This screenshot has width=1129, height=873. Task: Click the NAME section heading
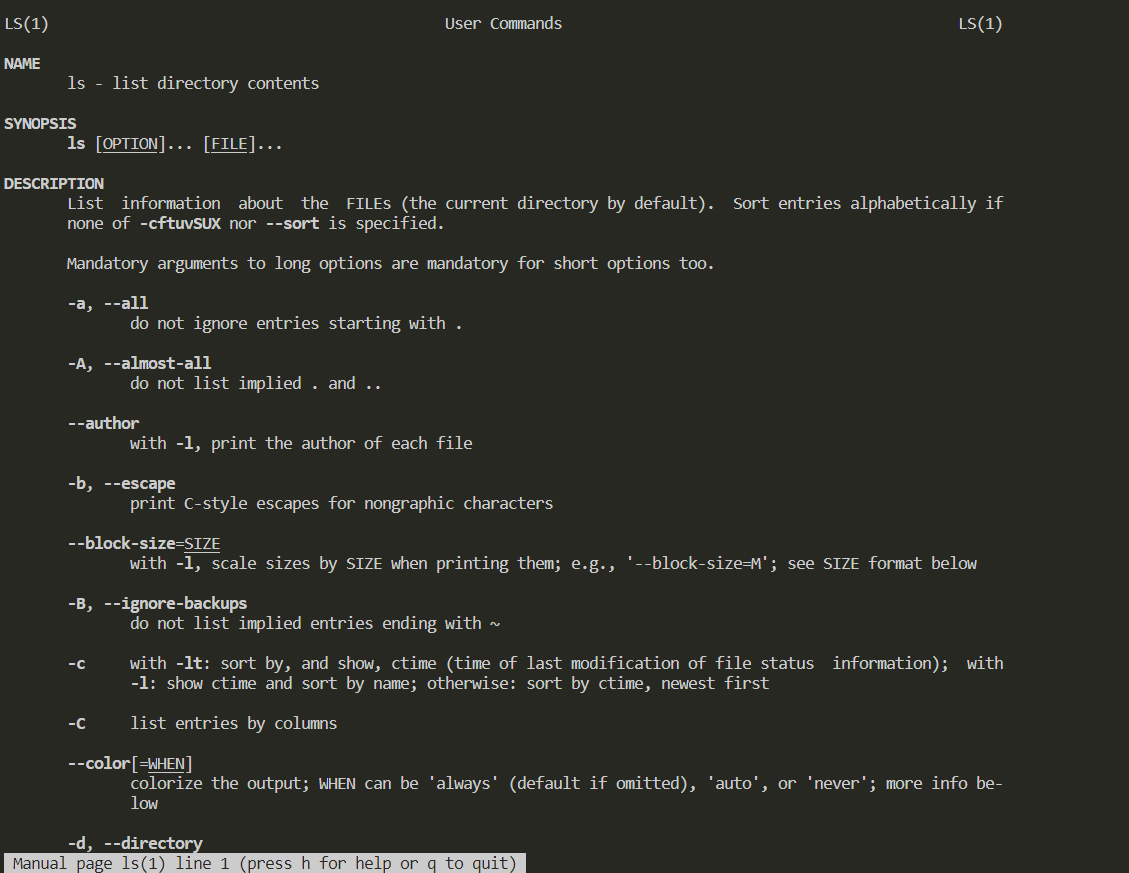point(22,63)
